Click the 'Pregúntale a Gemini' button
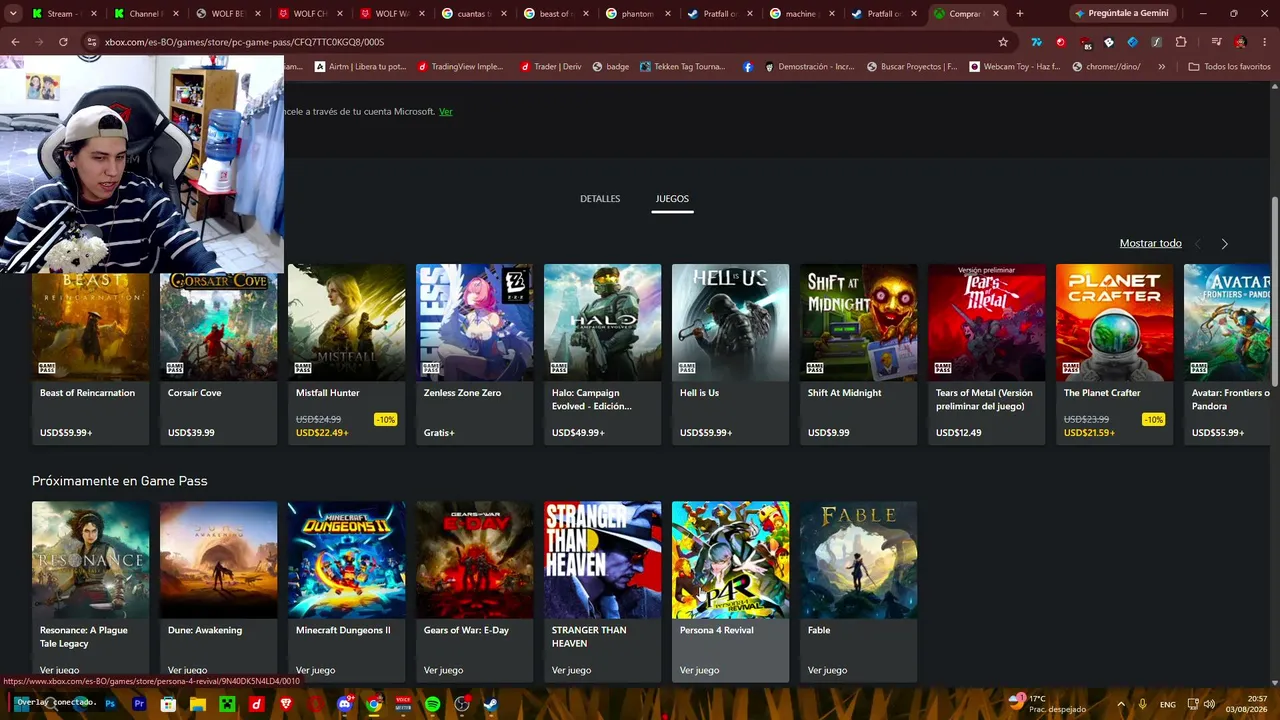Screen dimensions: 1280x720 click(1121, 14)
